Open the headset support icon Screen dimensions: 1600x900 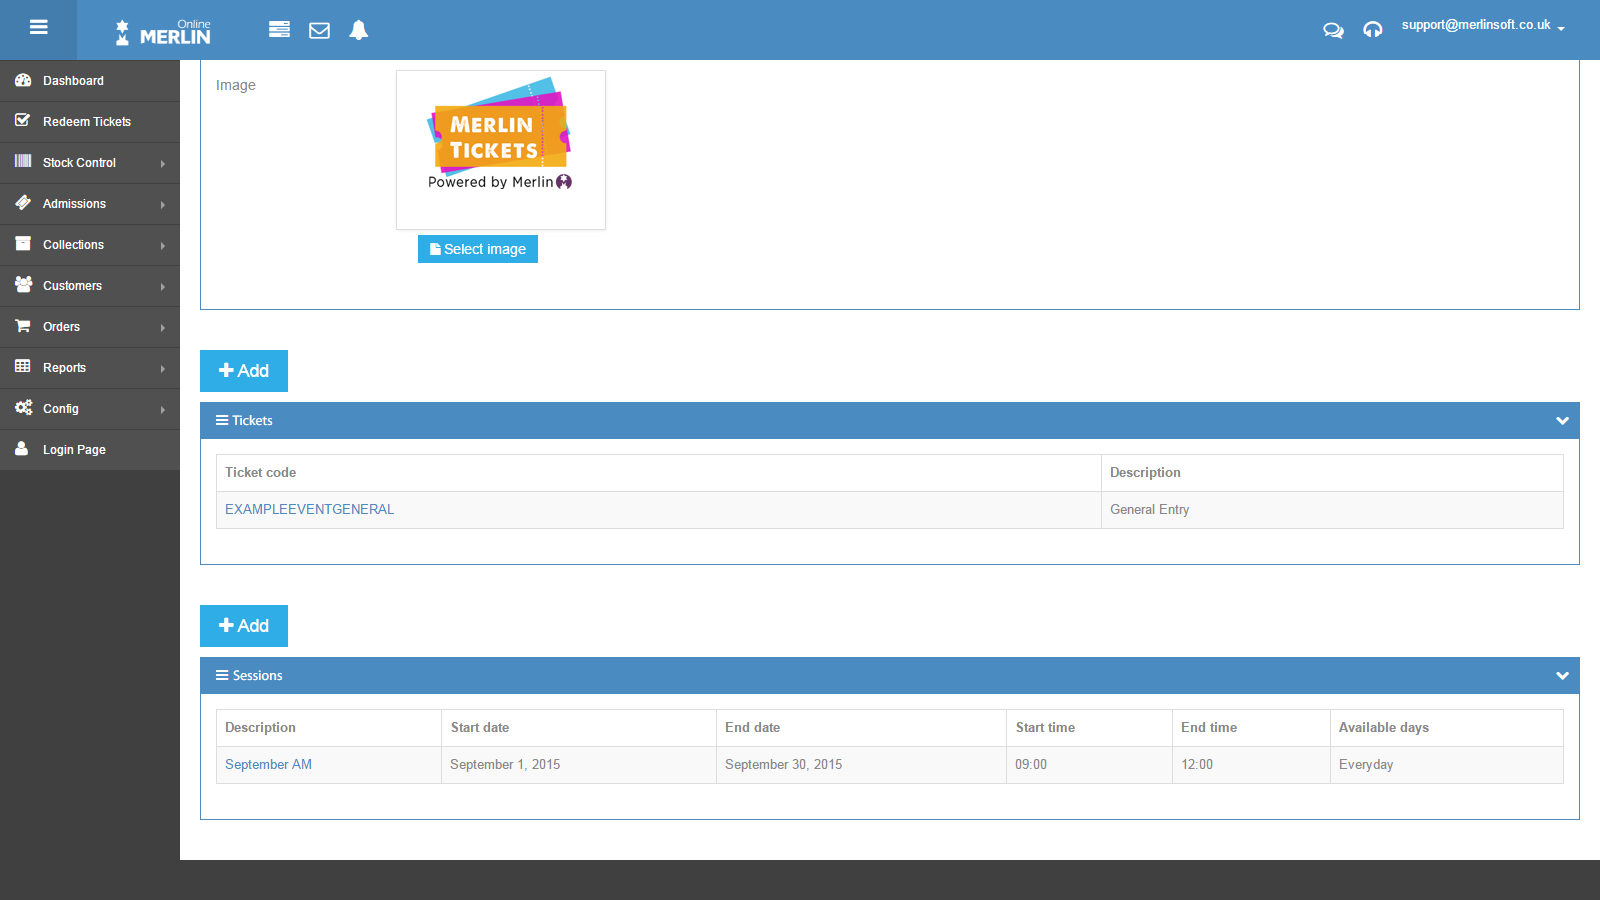pos(1373,30)
